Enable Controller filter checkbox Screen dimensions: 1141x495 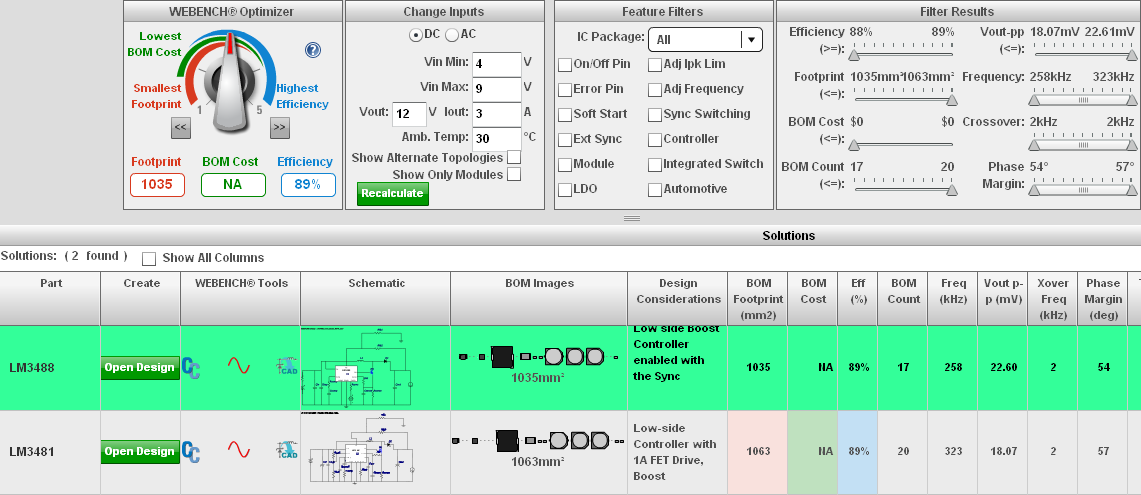655,139
